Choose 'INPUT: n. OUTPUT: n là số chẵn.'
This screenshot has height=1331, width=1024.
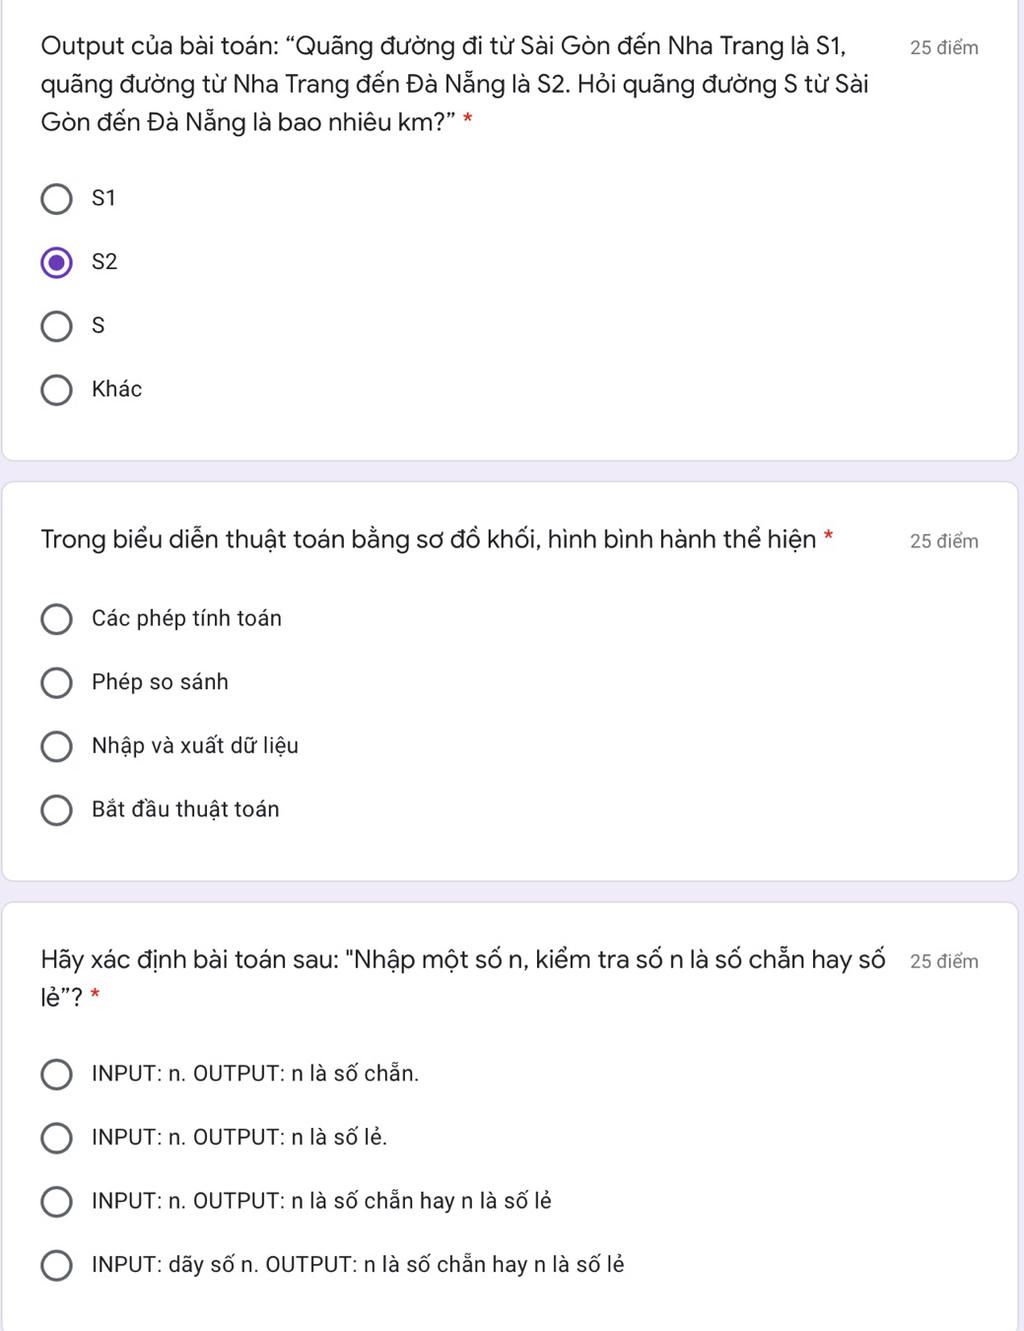coord(56,1075)
